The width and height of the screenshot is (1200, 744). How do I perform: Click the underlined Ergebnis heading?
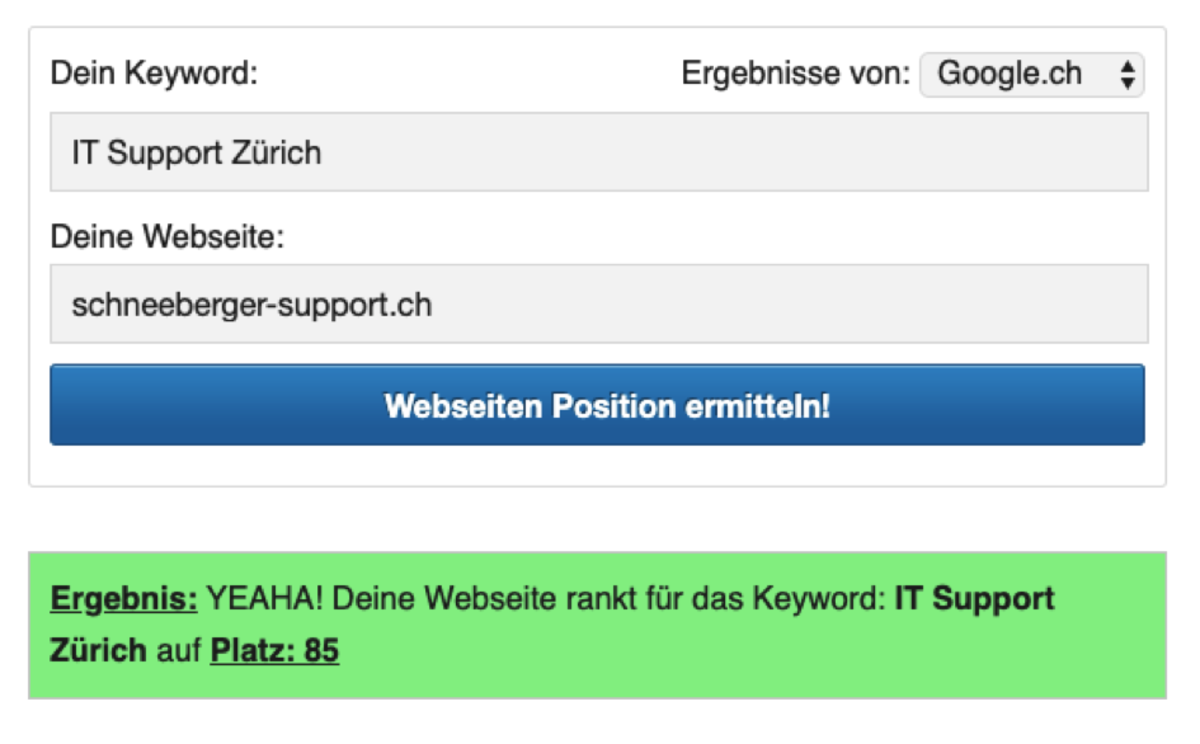click(x=124, y=599)
